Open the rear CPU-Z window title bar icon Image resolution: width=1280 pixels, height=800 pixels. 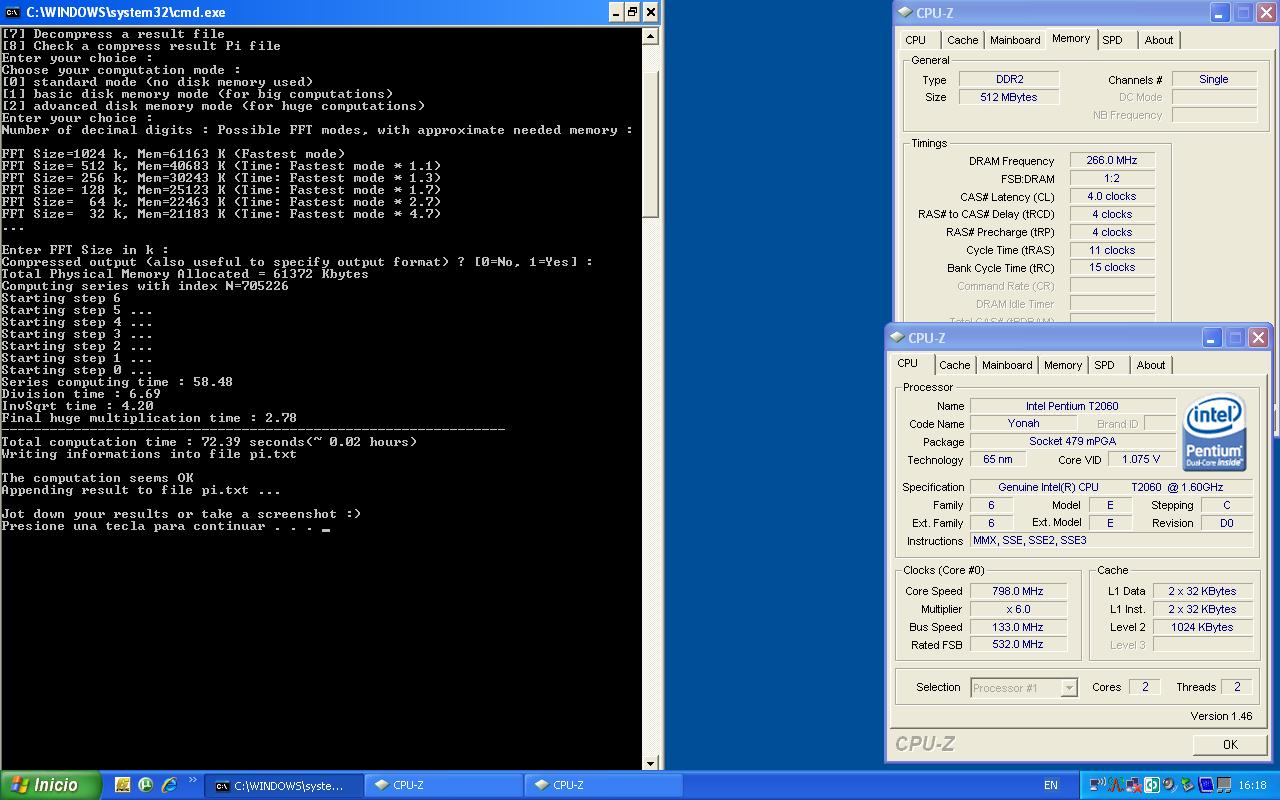(x=905, y=13)
